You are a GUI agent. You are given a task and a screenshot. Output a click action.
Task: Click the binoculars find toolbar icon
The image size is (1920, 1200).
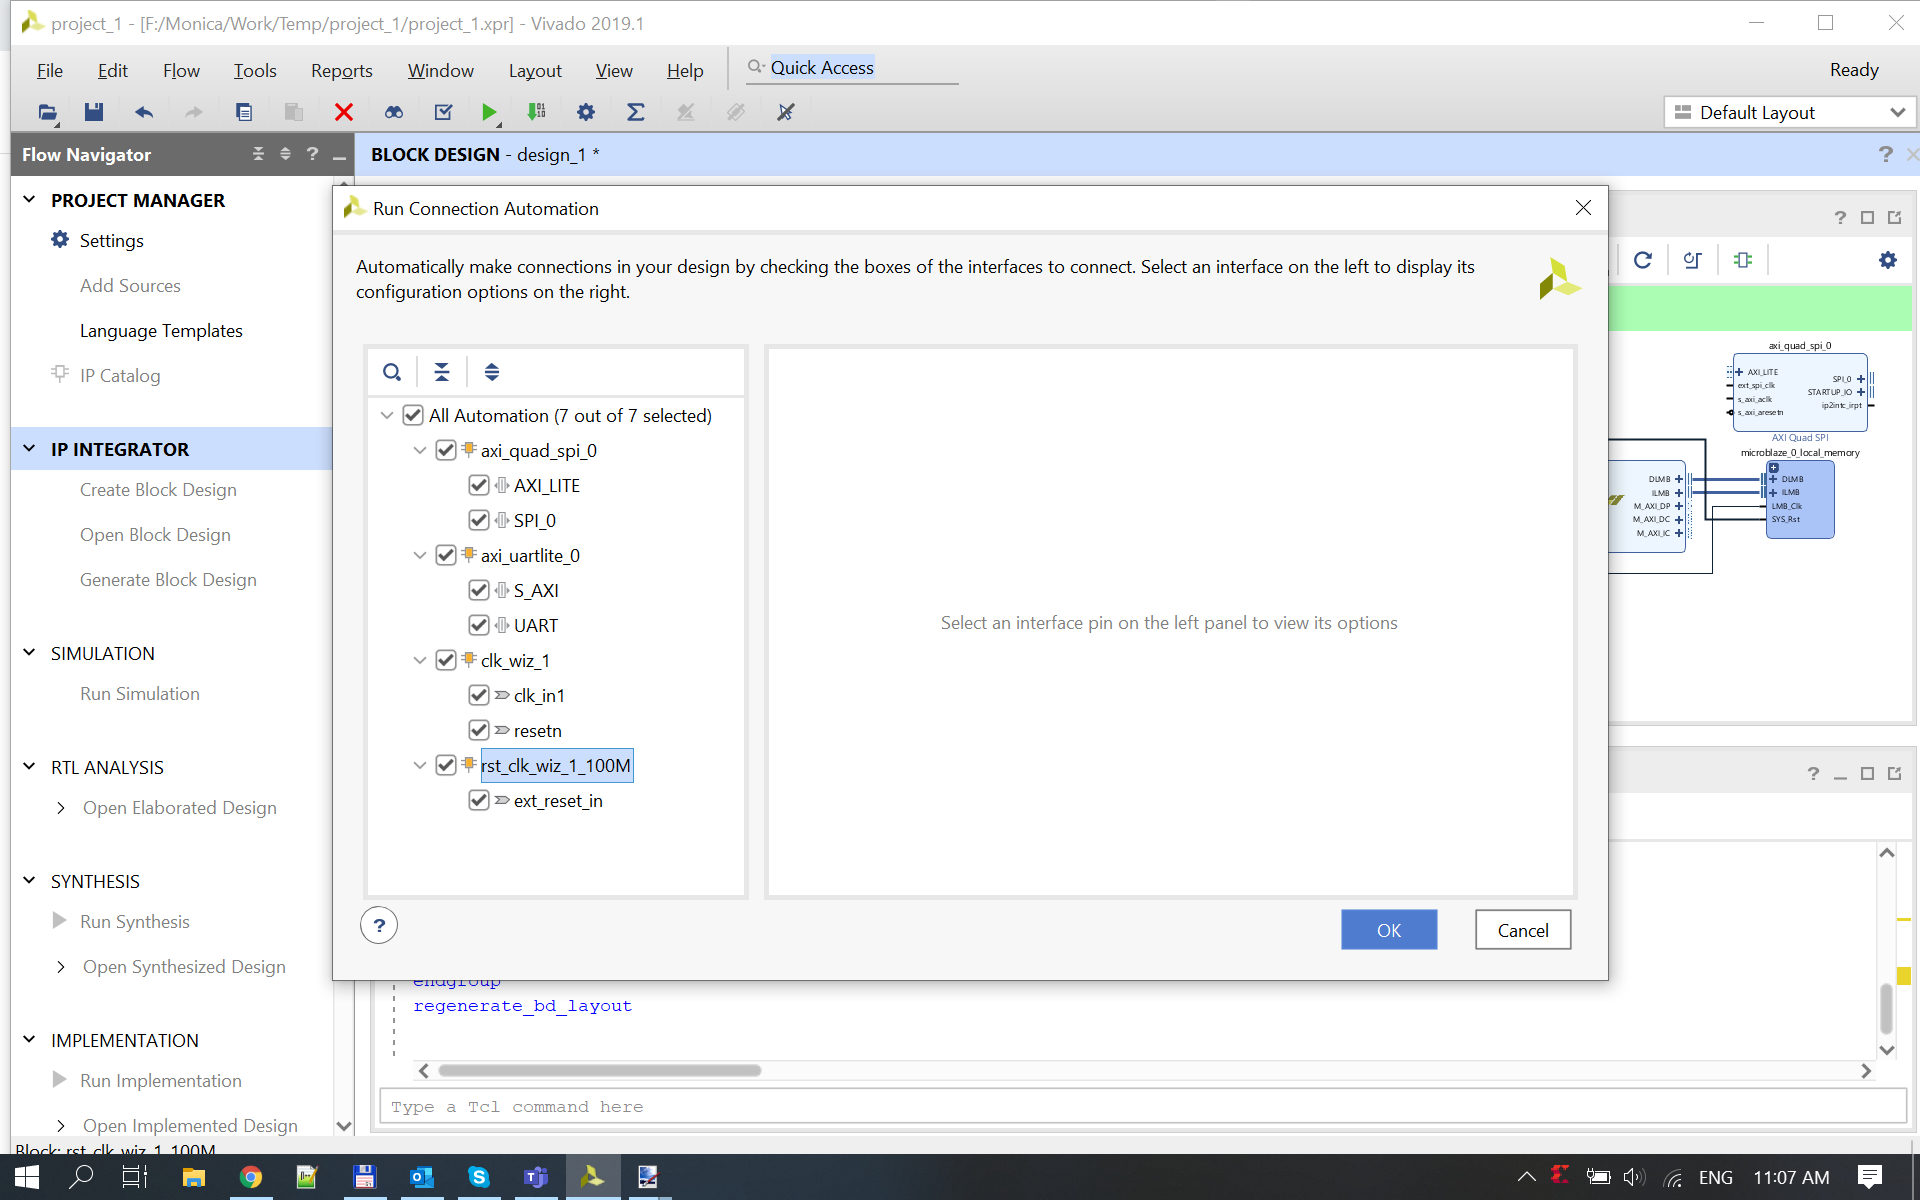(394, 112)
